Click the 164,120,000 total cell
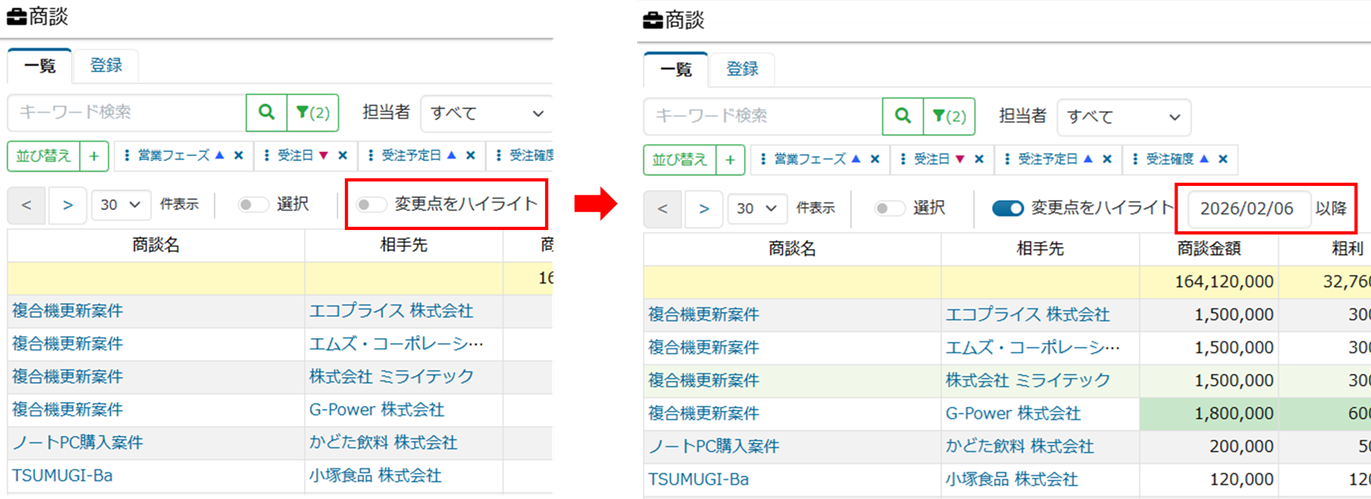This screenshot has width=1371, height=499. (1208, 282)
